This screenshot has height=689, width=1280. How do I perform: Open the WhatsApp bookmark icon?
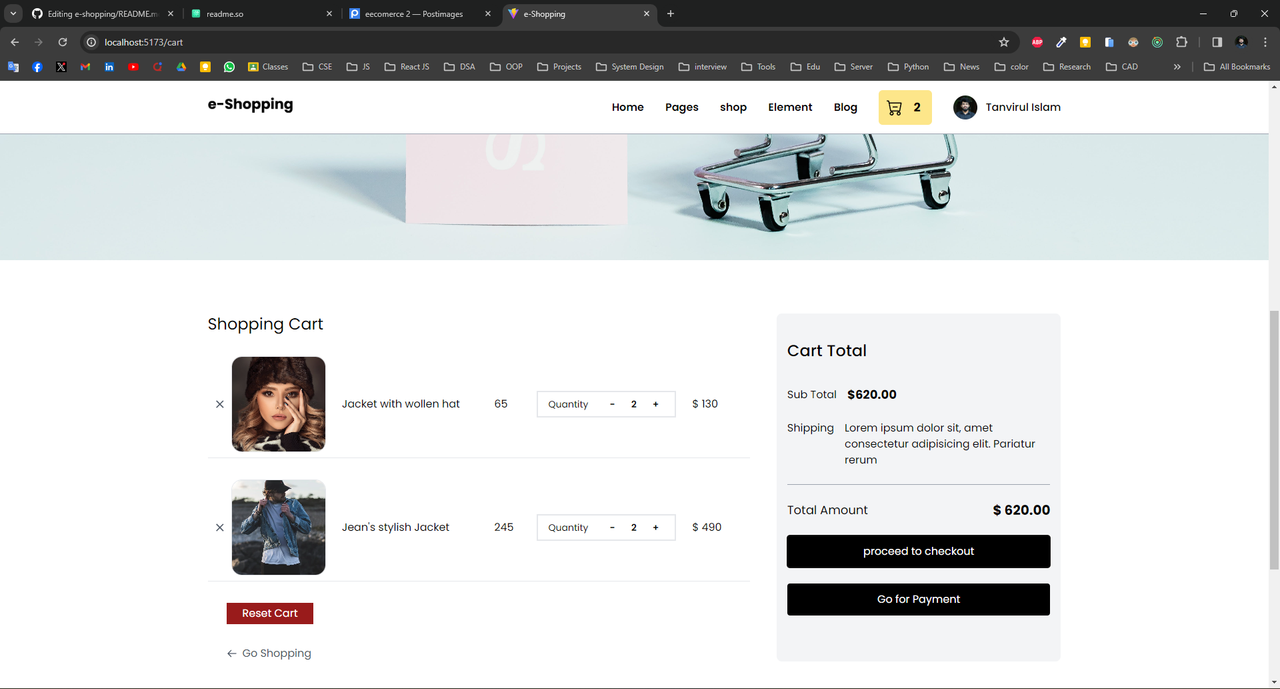(x=229, y=67)
